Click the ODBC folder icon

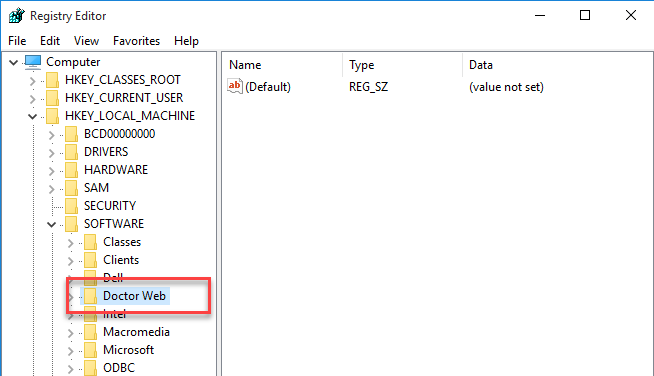point(91,368)
